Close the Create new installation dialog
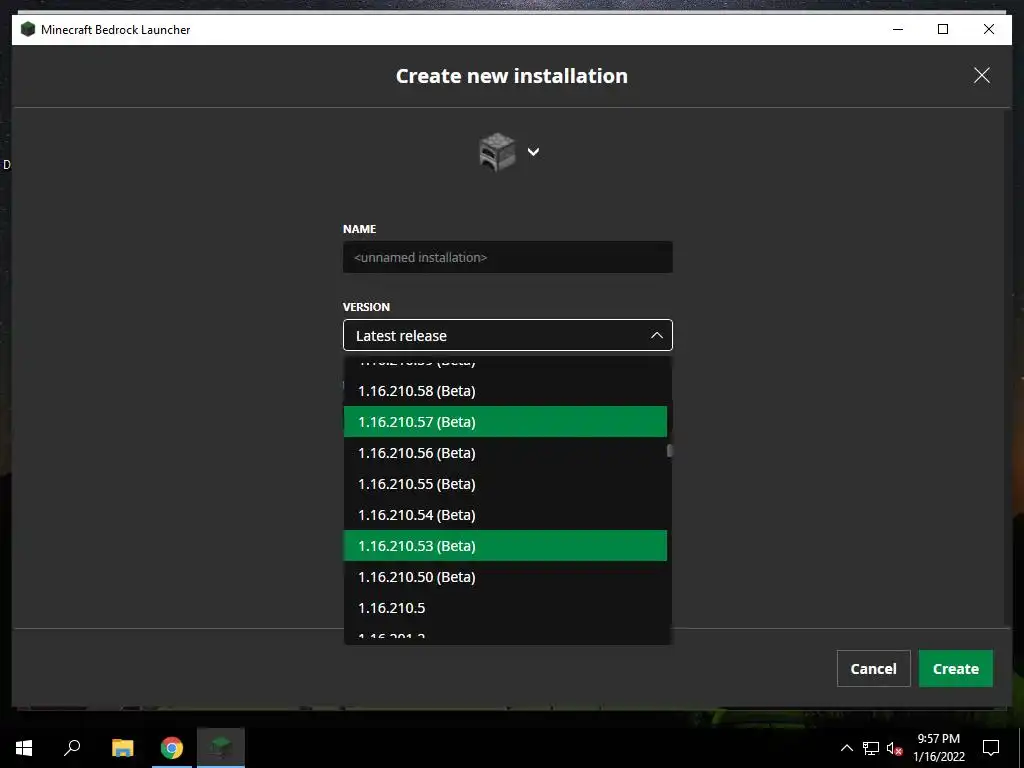This screenshot has width=1024, height=768. 982,75
